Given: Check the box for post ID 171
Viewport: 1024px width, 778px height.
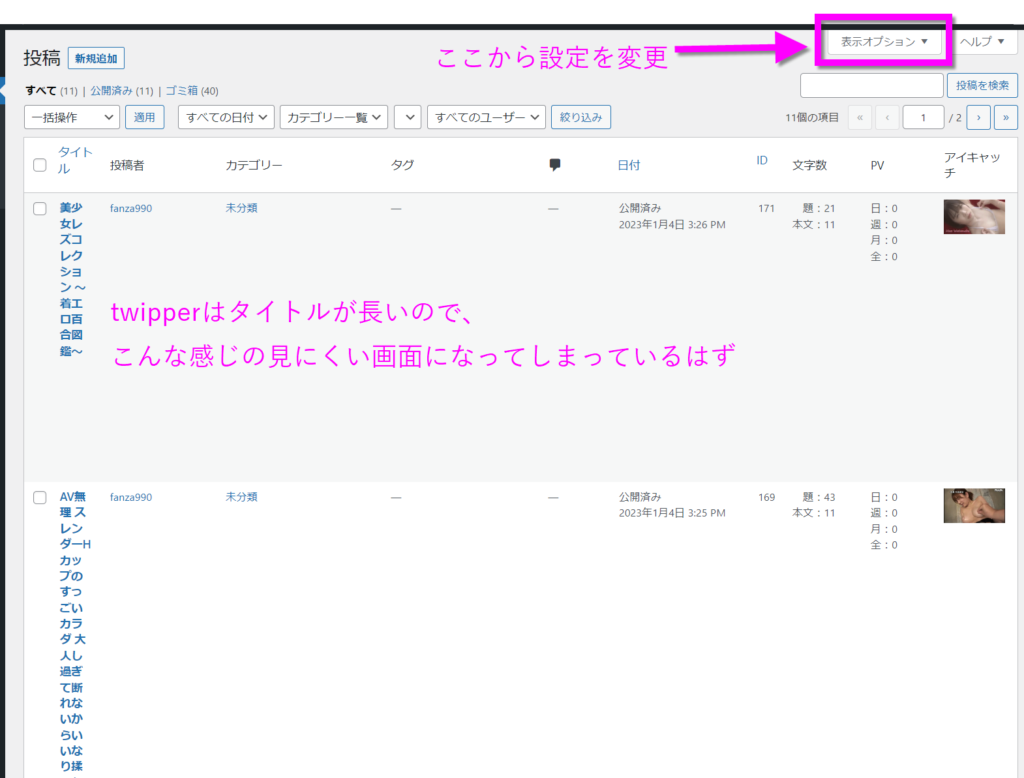Looking at the screenshot, I should point(40,209).
